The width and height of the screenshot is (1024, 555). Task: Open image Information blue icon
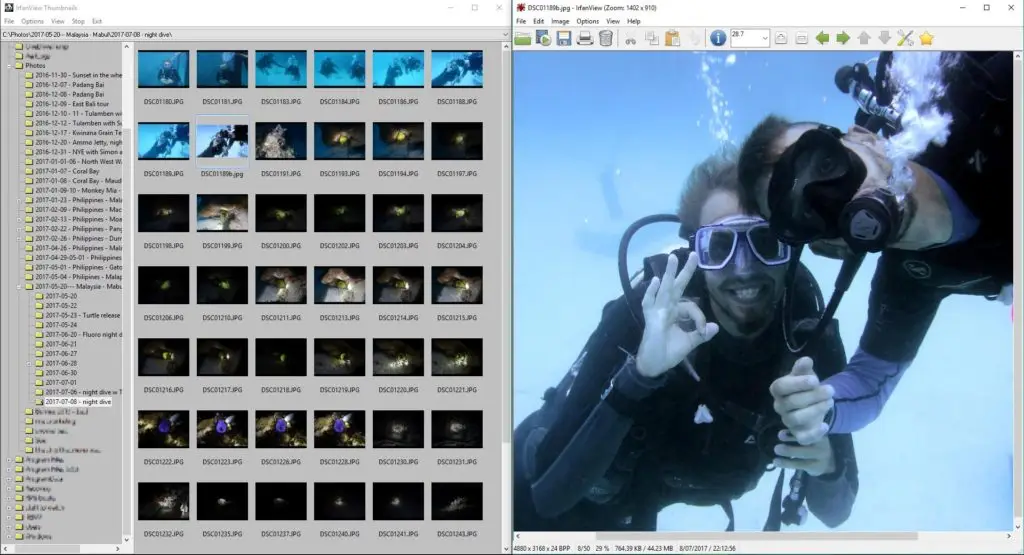pyautogui.click(x=717, y=38)
